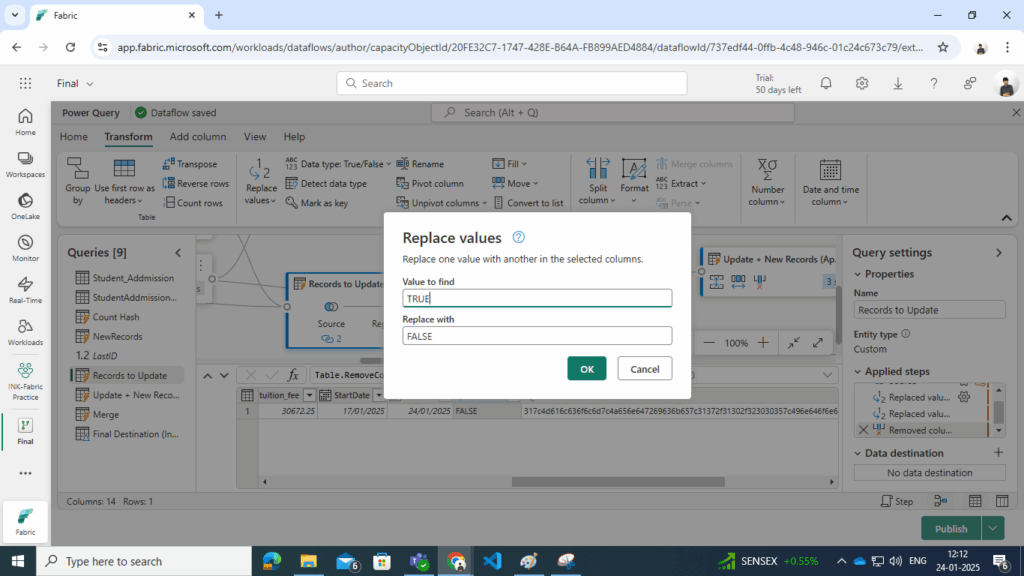Screen dimensions: 1024x576
Task: Open the Extract dropdown
Action: (681, 184)
